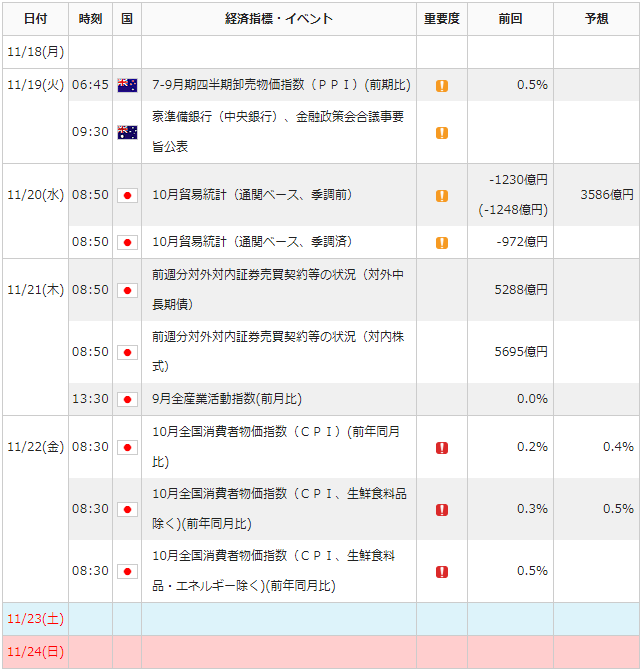The image size is (642, 671).
Task: Click the 予想 column header
Action: (597, 19)
